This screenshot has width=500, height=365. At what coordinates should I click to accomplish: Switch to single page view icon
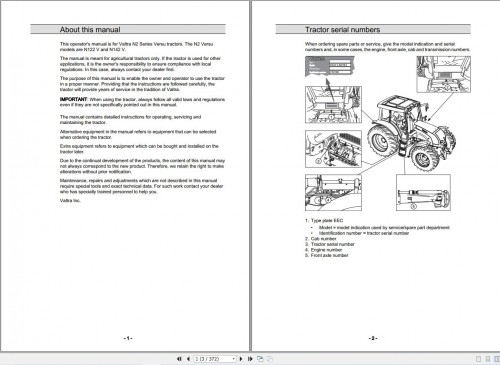478,359
